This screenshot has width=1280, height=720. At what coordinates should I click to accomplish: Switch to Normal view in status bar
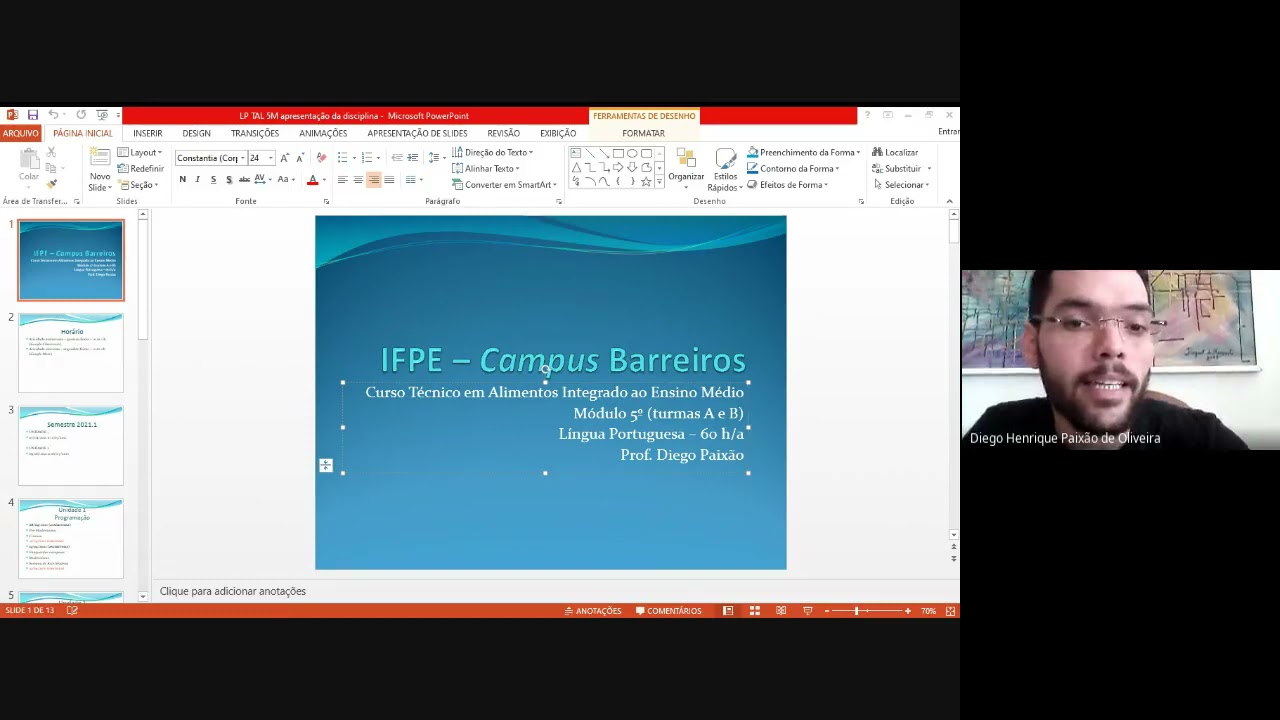(728, 611)
